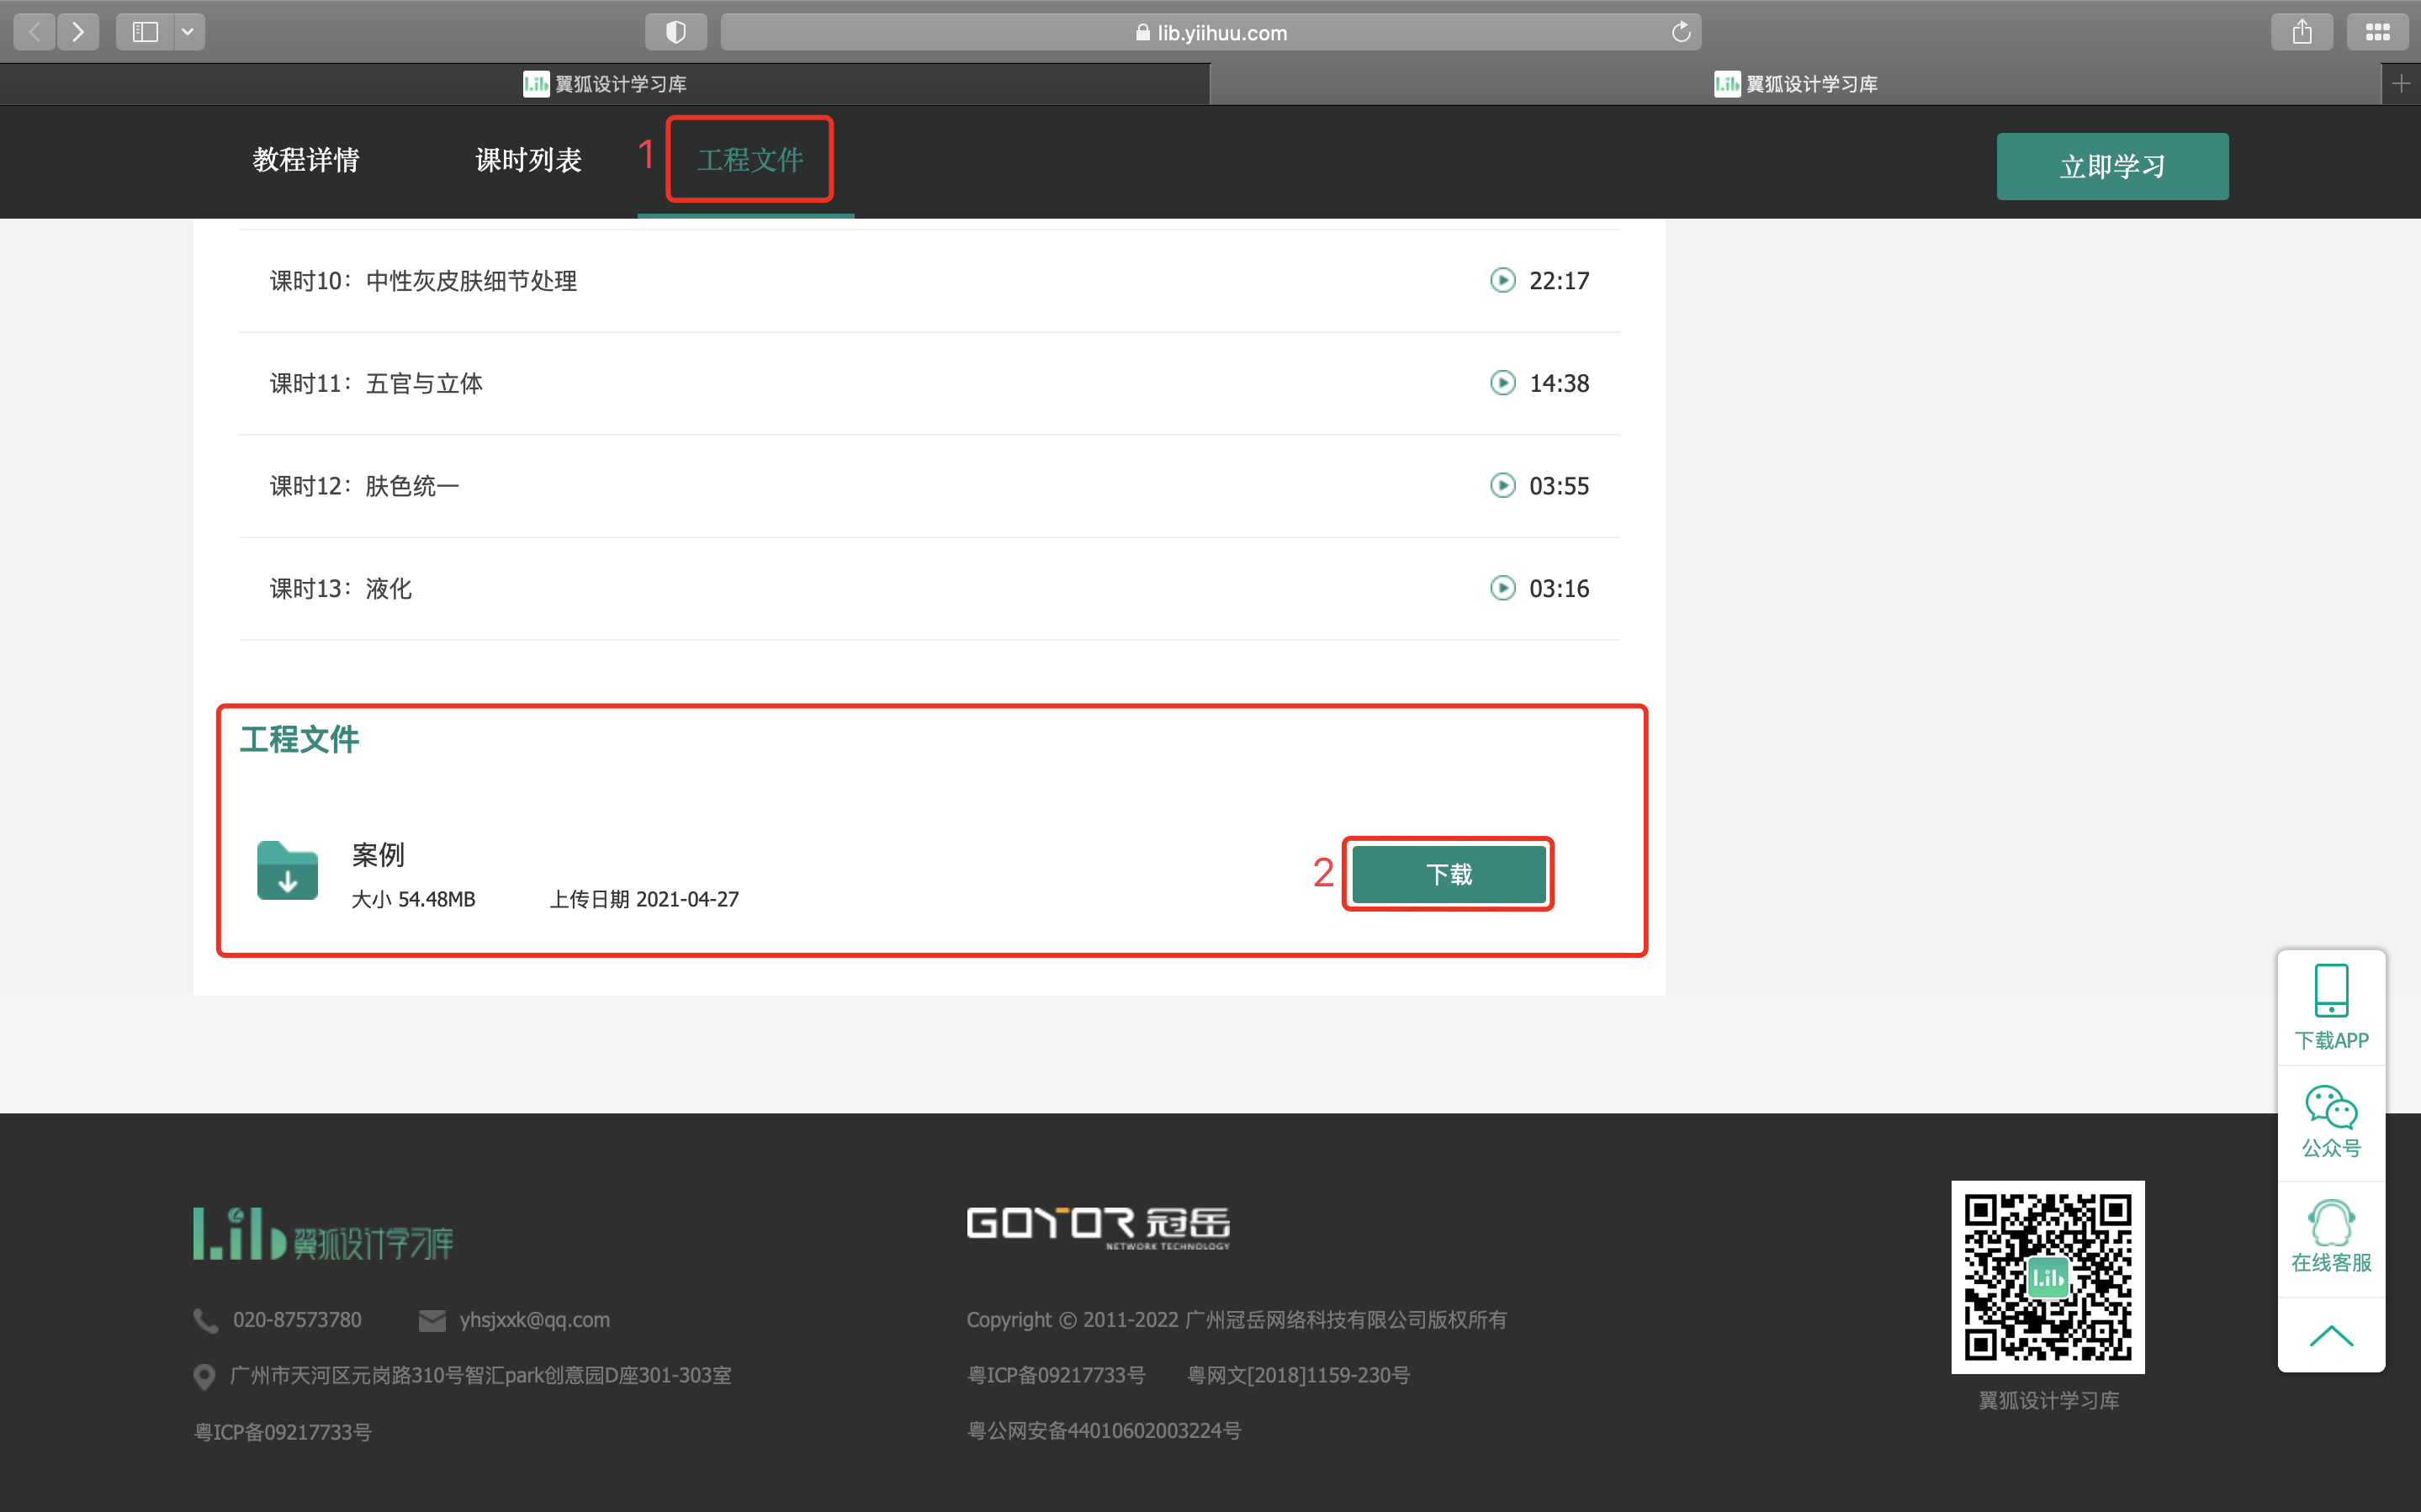Open 在线客服 headset support icon
The width and height of the screenshot is (2421, 1512).
(x=2331, y=1223)
